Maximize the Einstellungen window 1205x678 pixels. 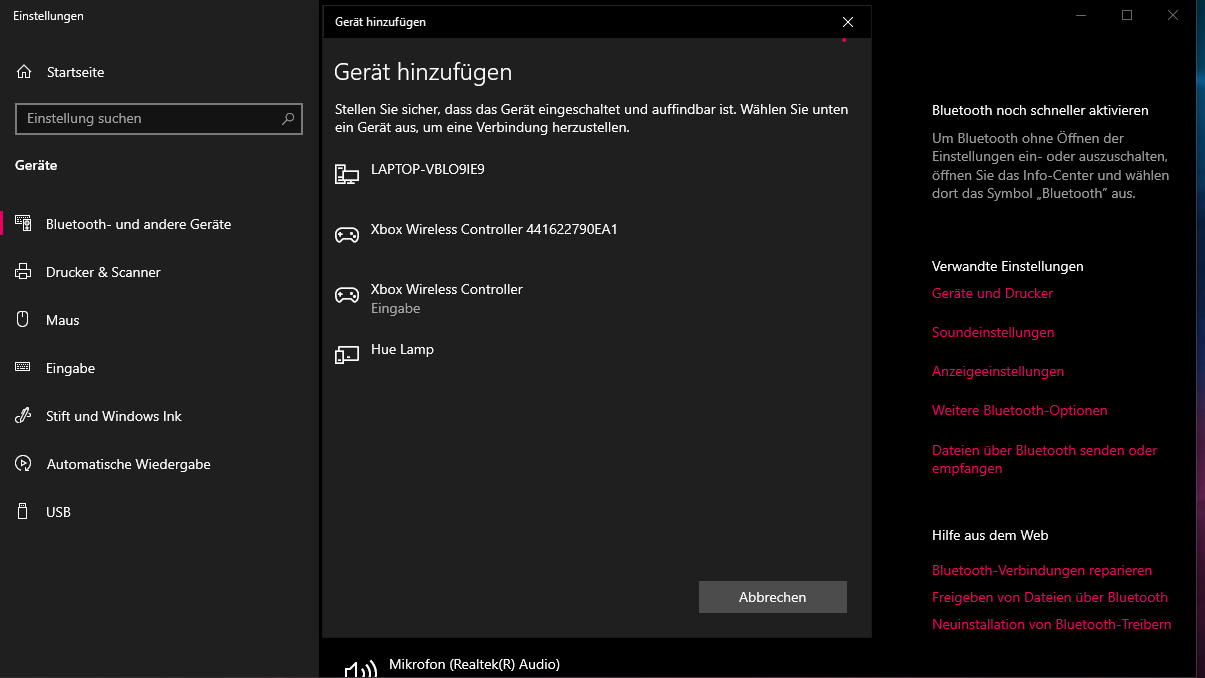1127,15
